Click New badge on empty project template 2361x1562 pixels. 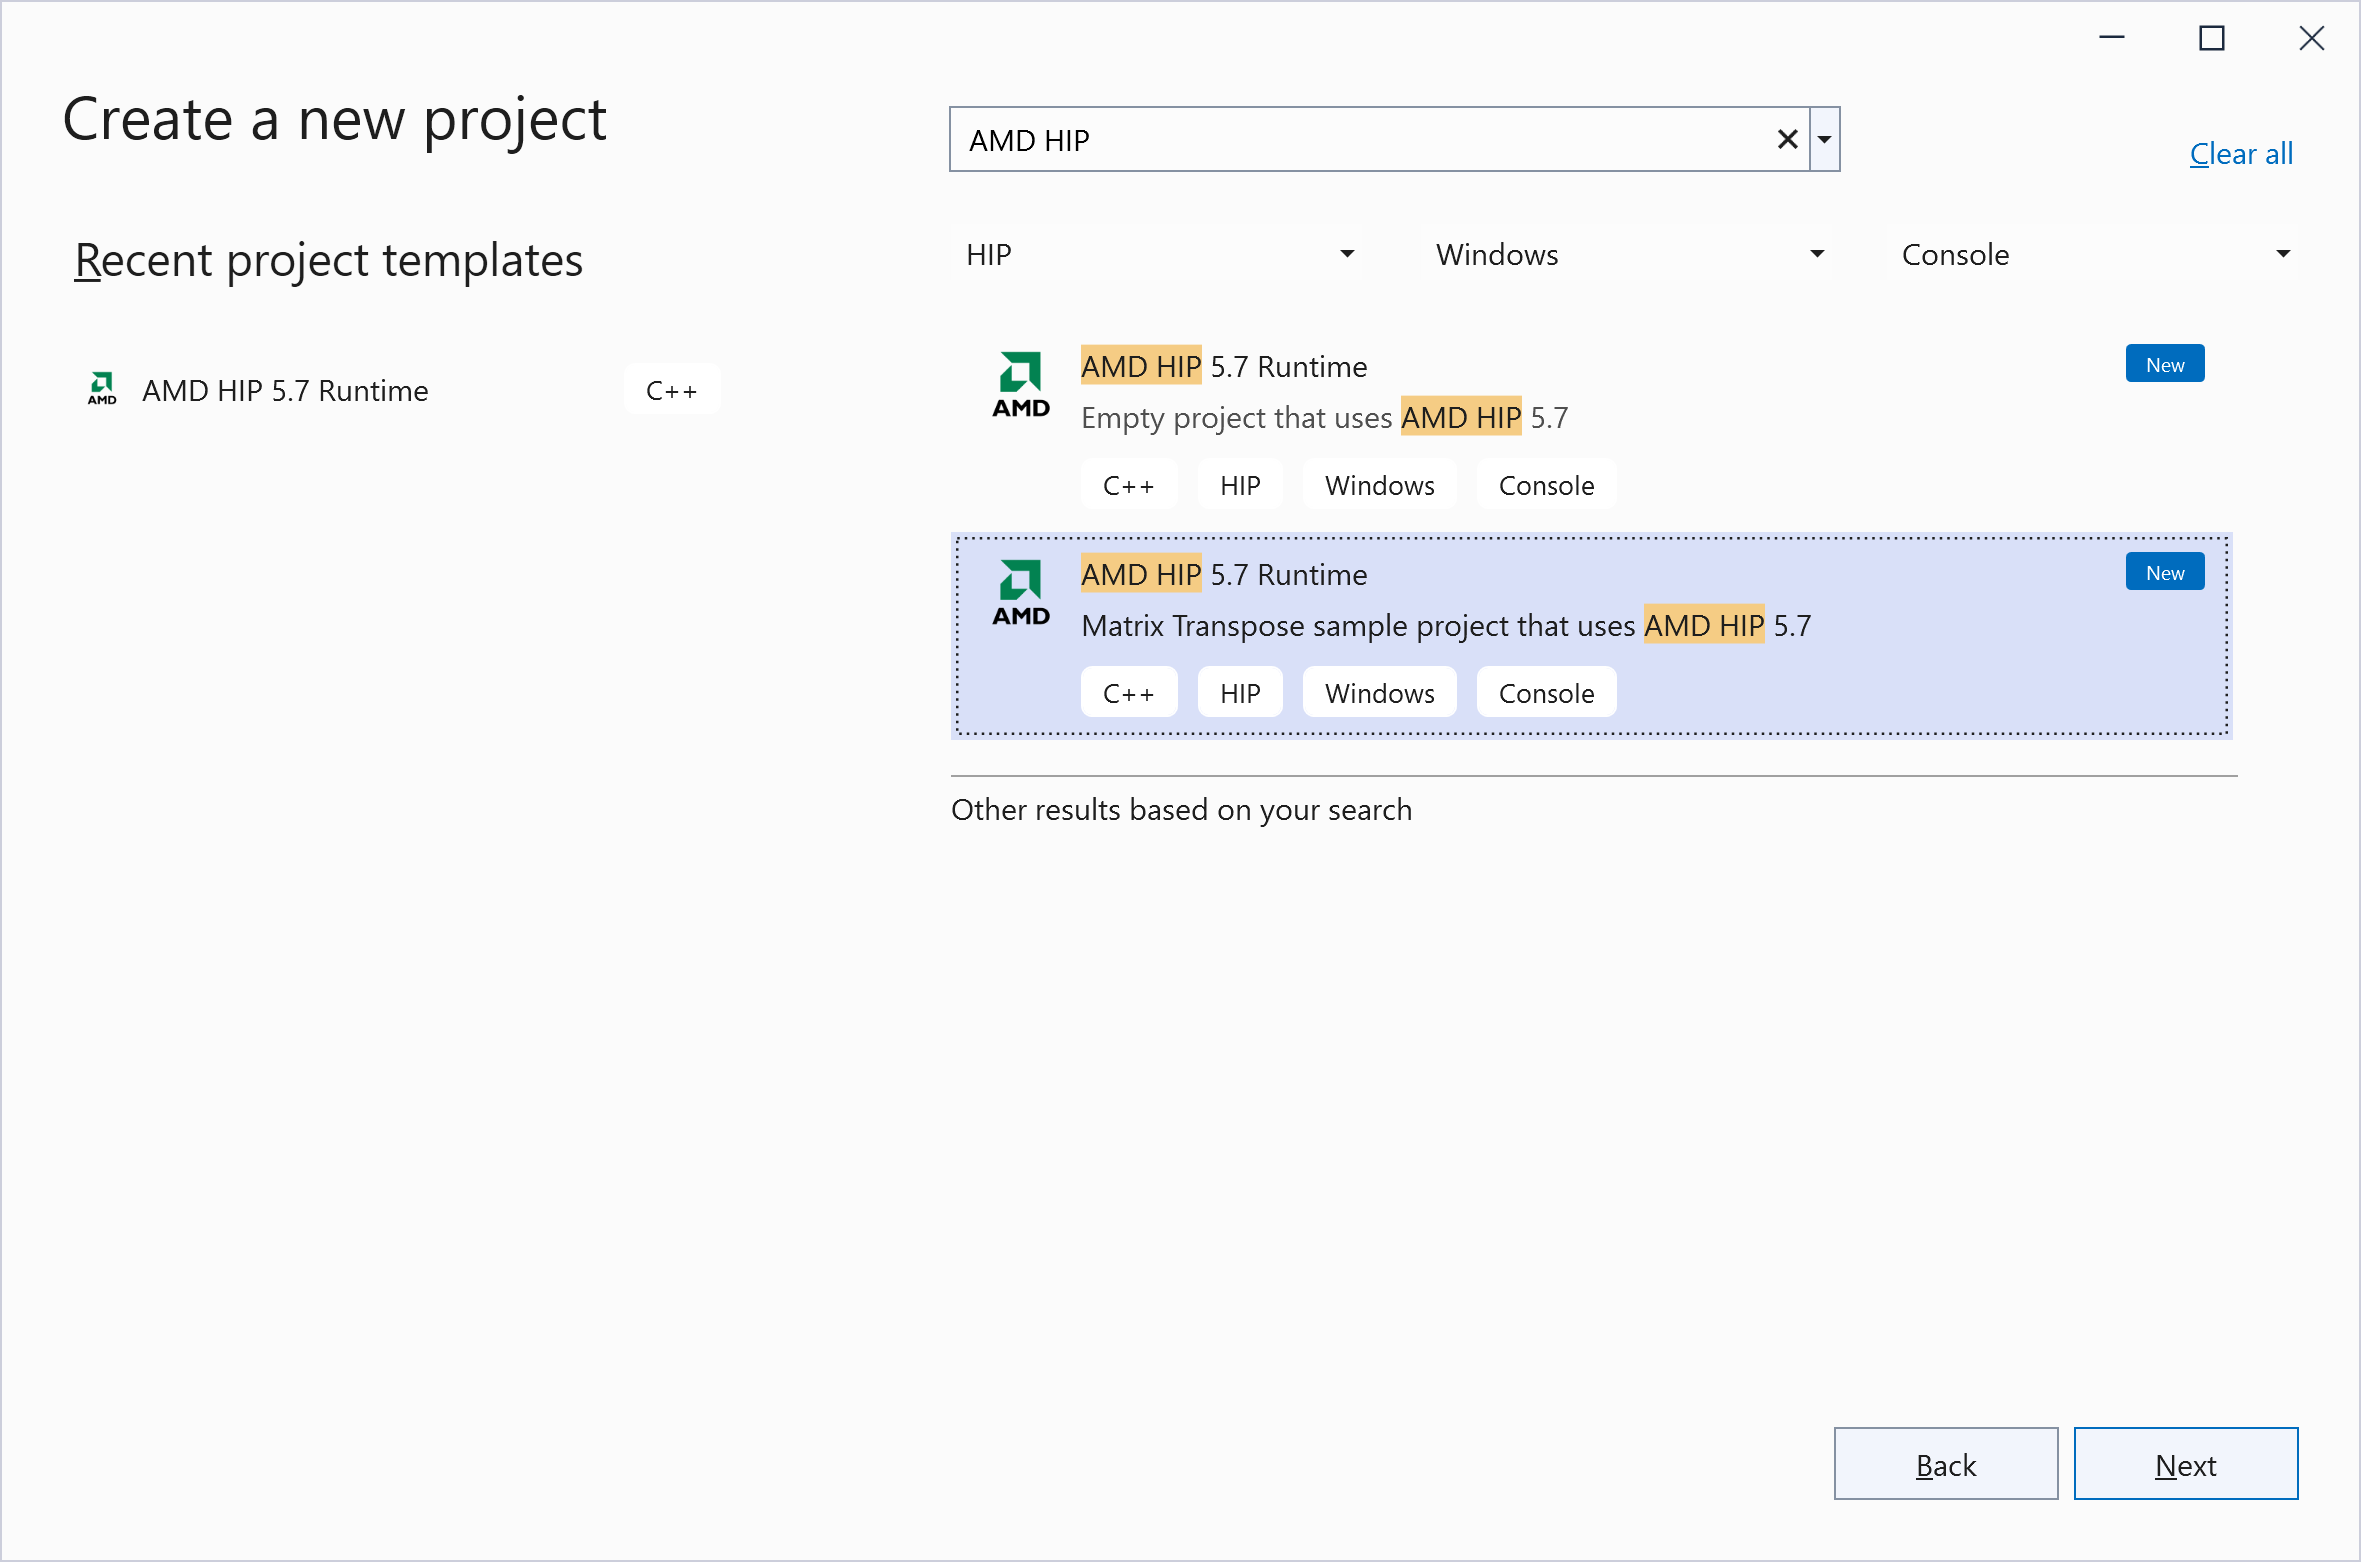(2164, 365)
